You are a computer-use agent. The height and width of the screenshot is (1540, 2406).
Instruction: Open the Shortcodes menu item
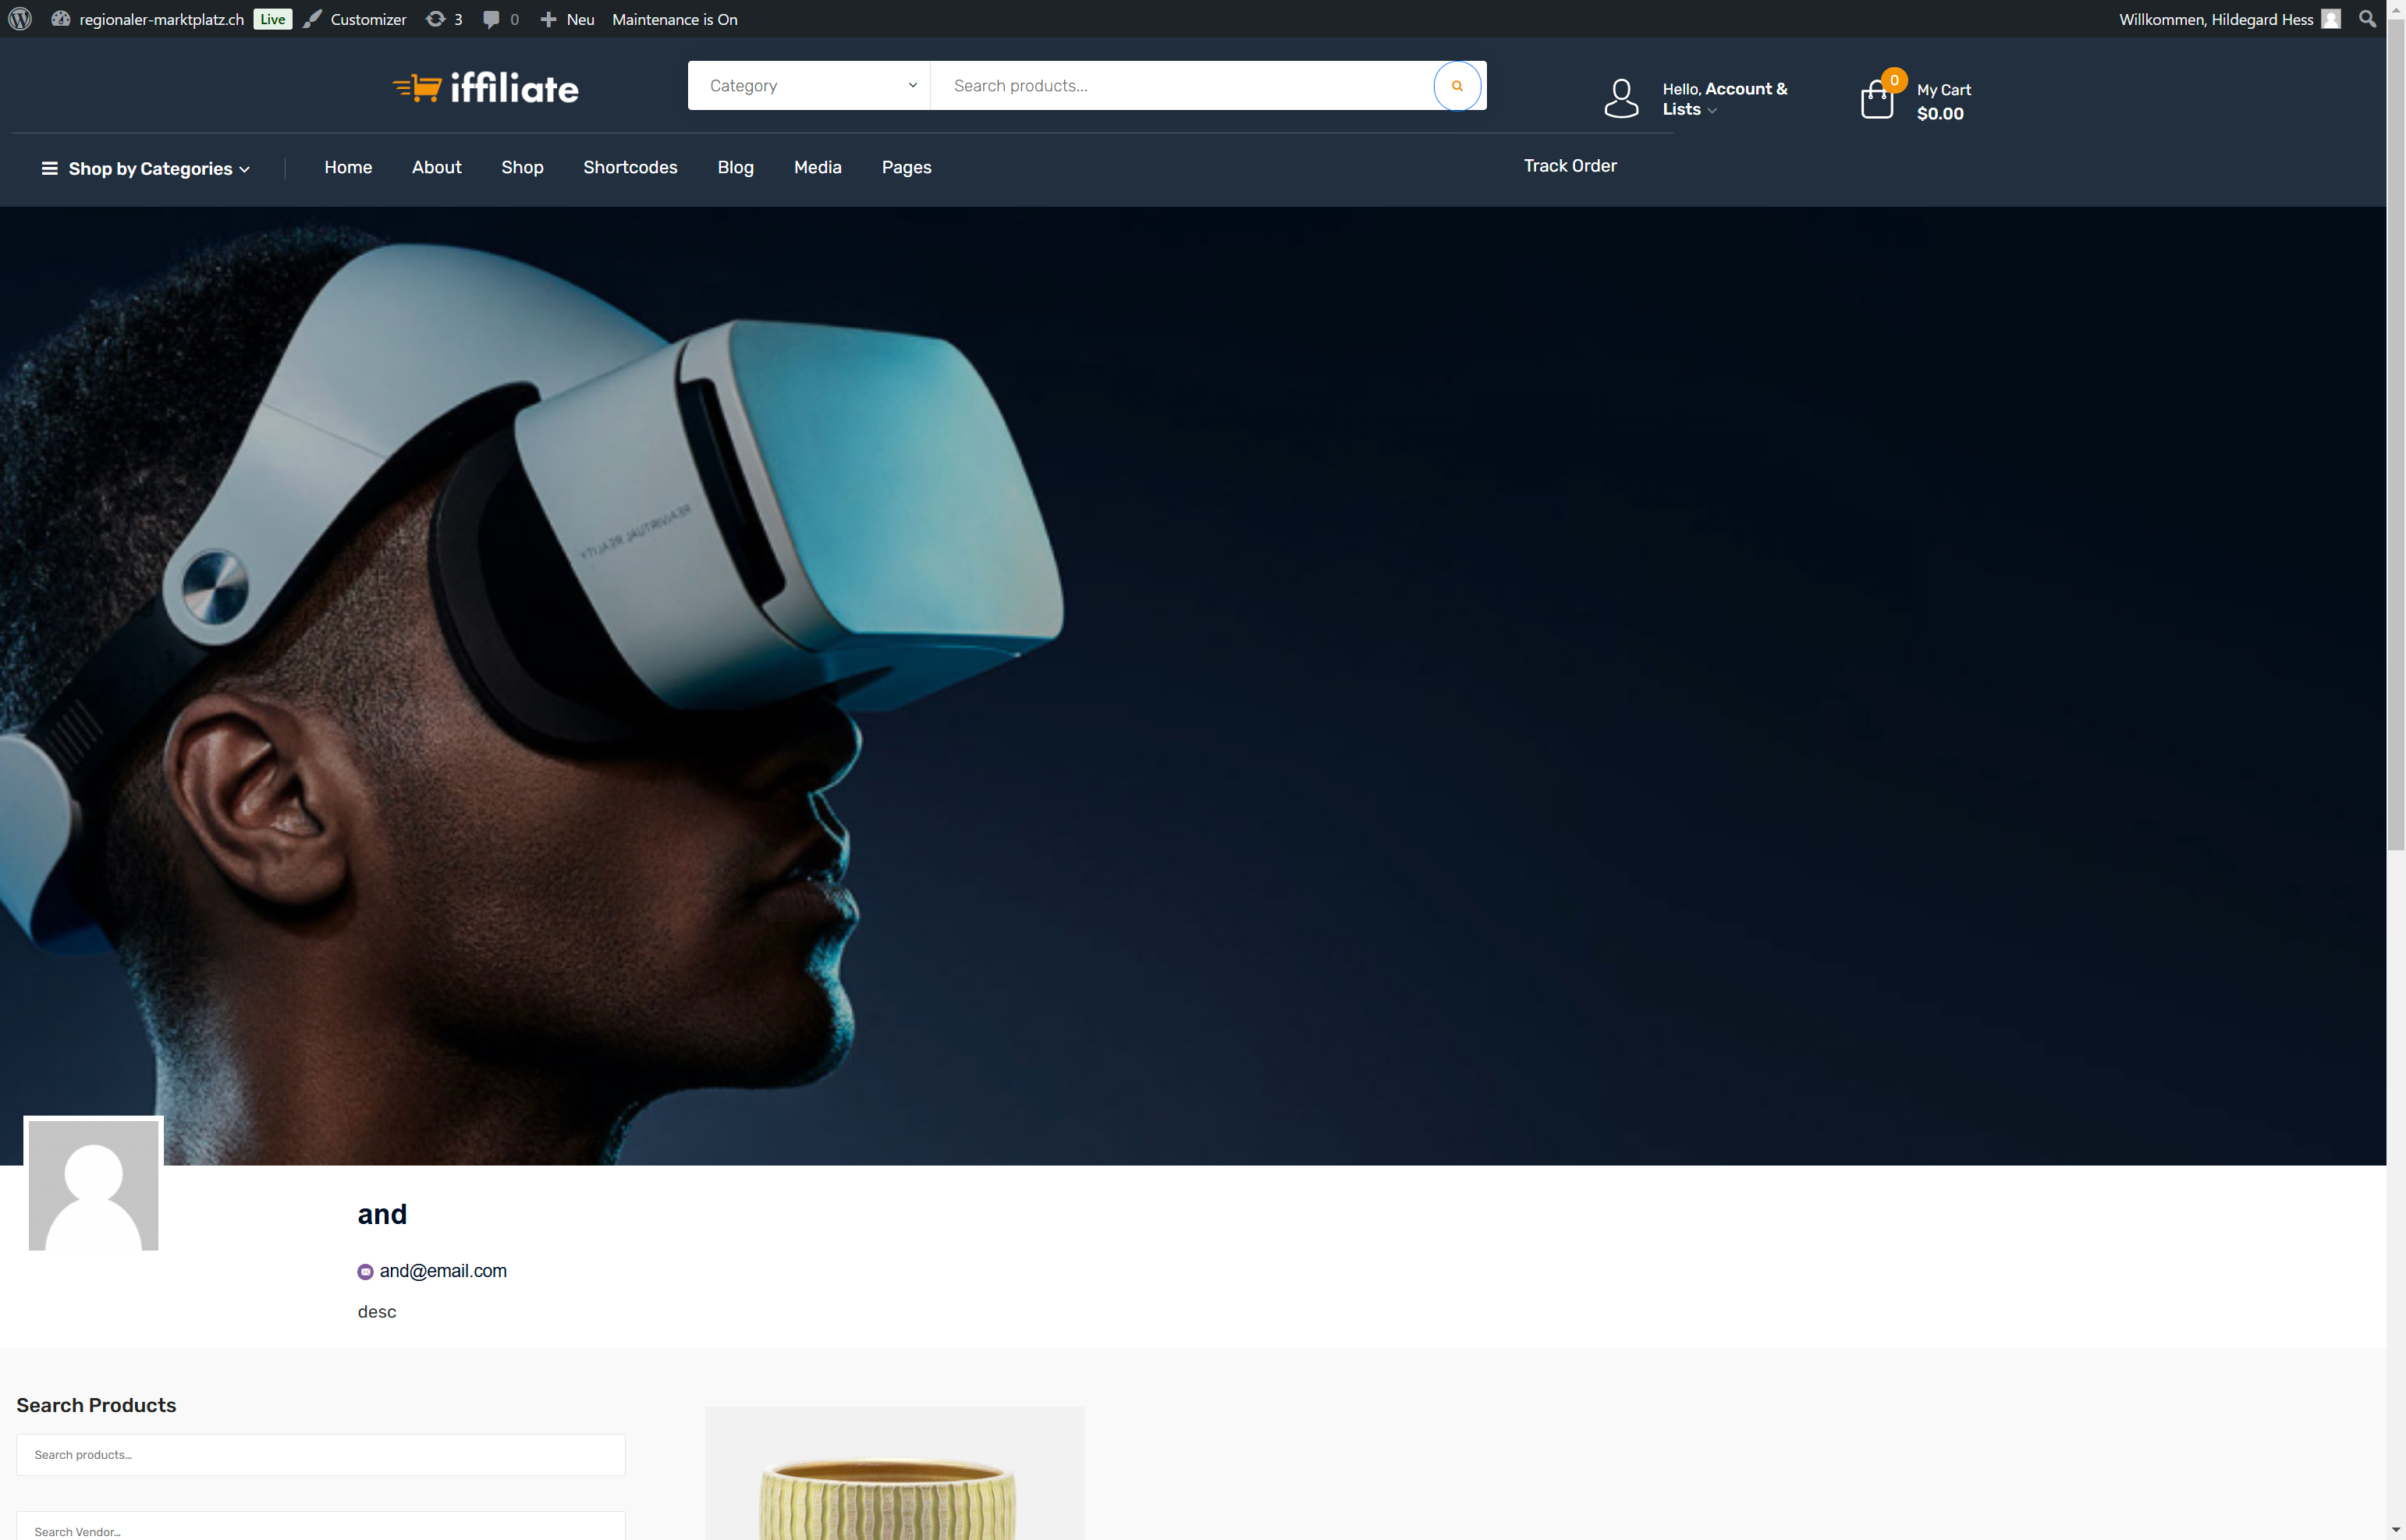pyautogui.click(x=630, y=168)
